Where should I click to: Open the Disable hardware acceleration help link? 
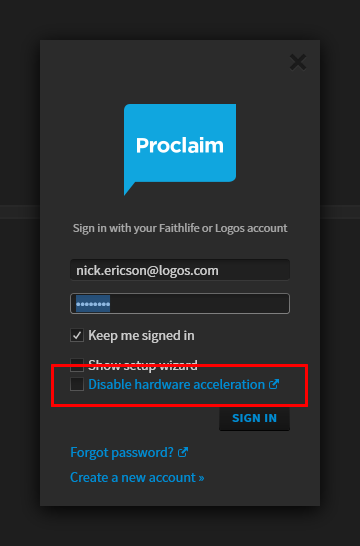pyautogui.click(x=177, y=384)
